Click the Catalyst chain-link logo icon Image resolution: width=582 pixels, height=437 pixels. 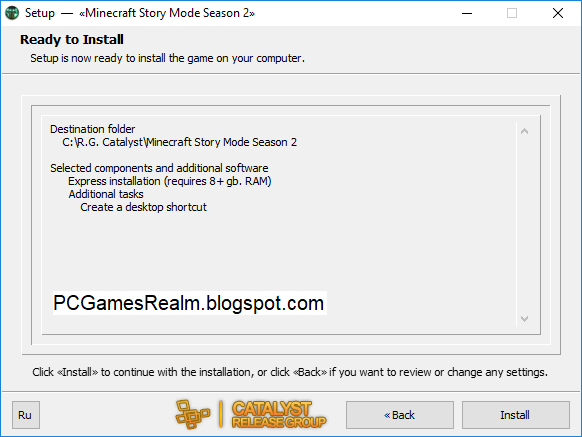pyautogui.click(x=193, y=414)
